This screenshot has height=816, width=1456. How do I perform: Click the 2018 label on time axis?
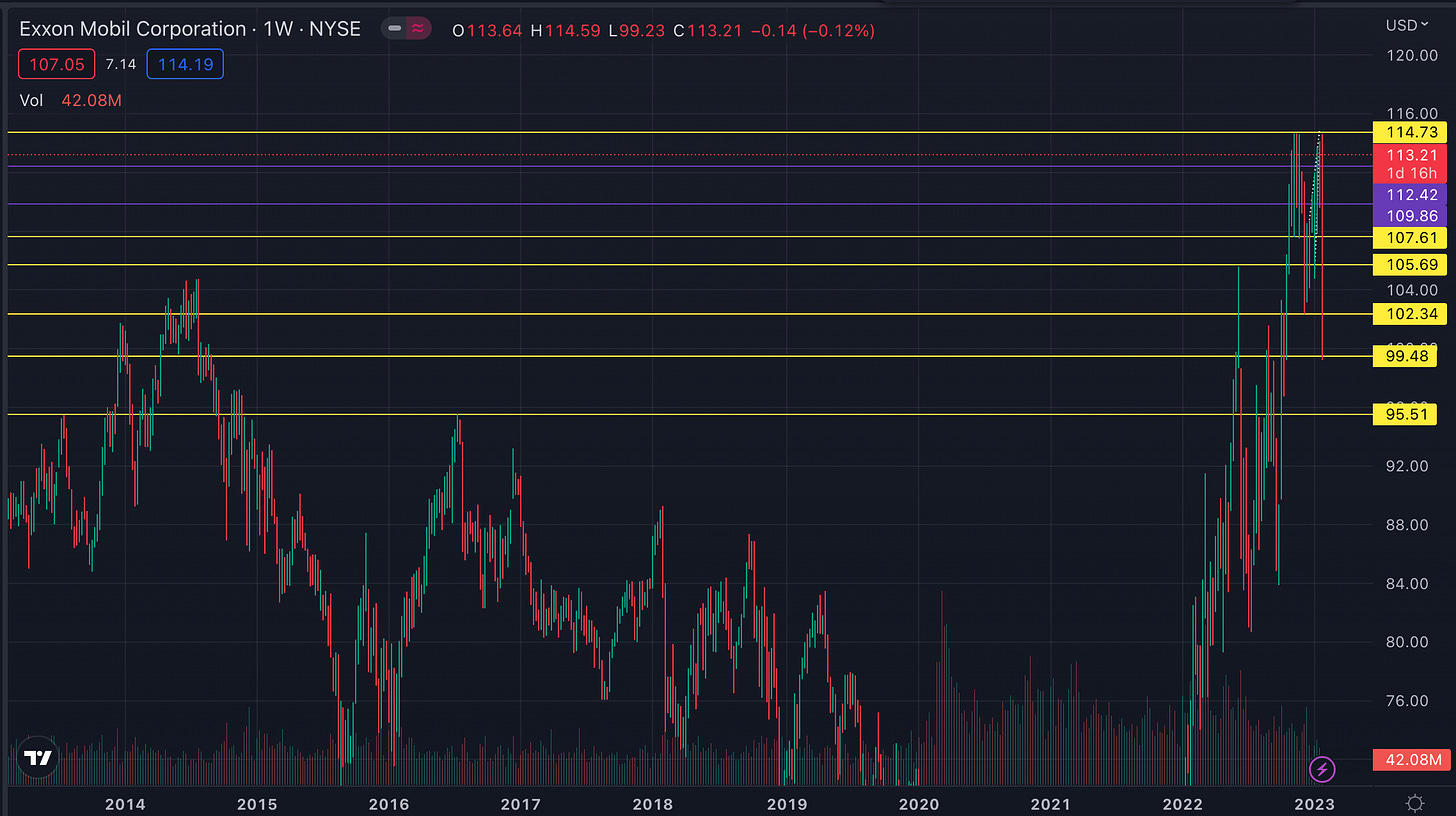pos(653,803)
